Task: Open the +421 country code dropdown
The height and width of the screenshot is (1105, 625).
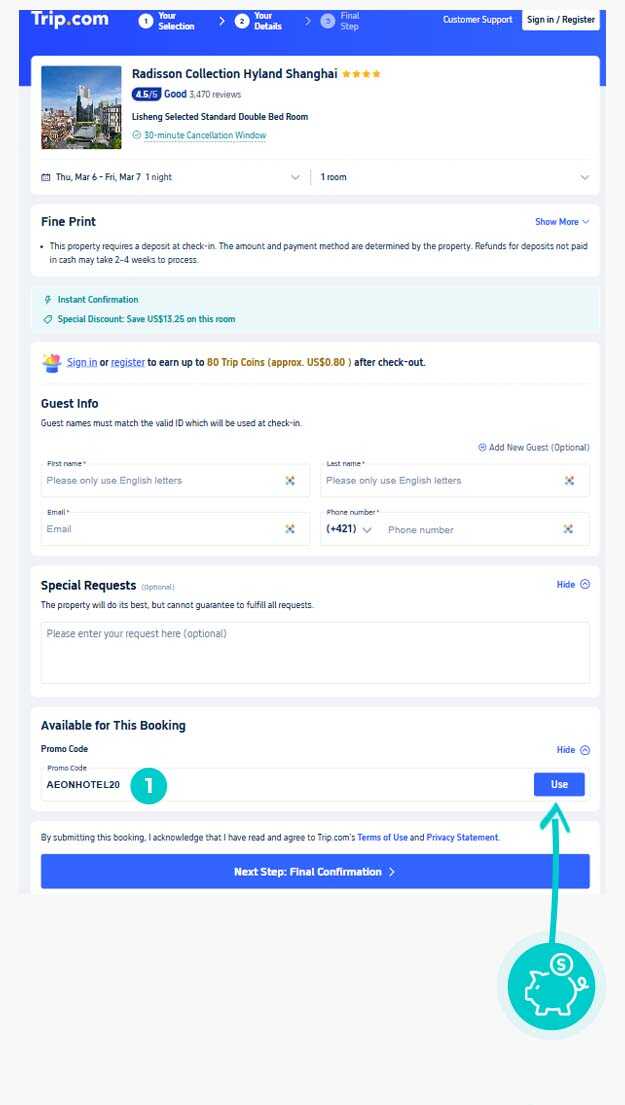Action: 349,529
